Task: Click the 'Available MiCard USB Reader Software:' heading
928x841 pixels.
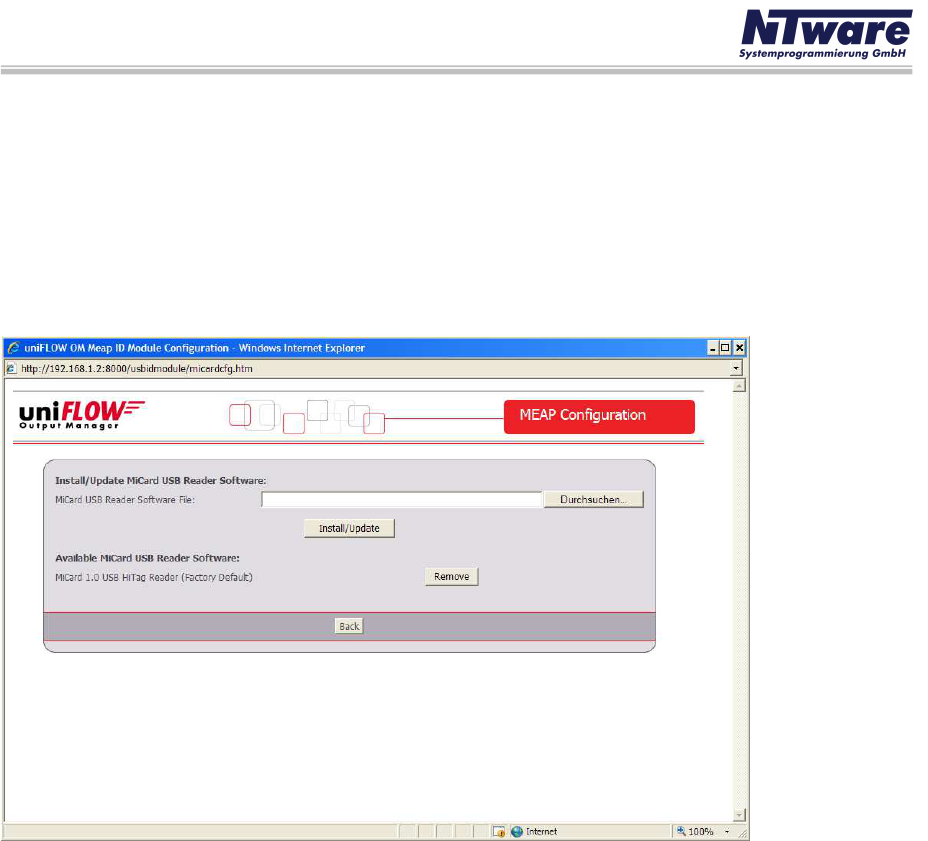Action: 147,558
